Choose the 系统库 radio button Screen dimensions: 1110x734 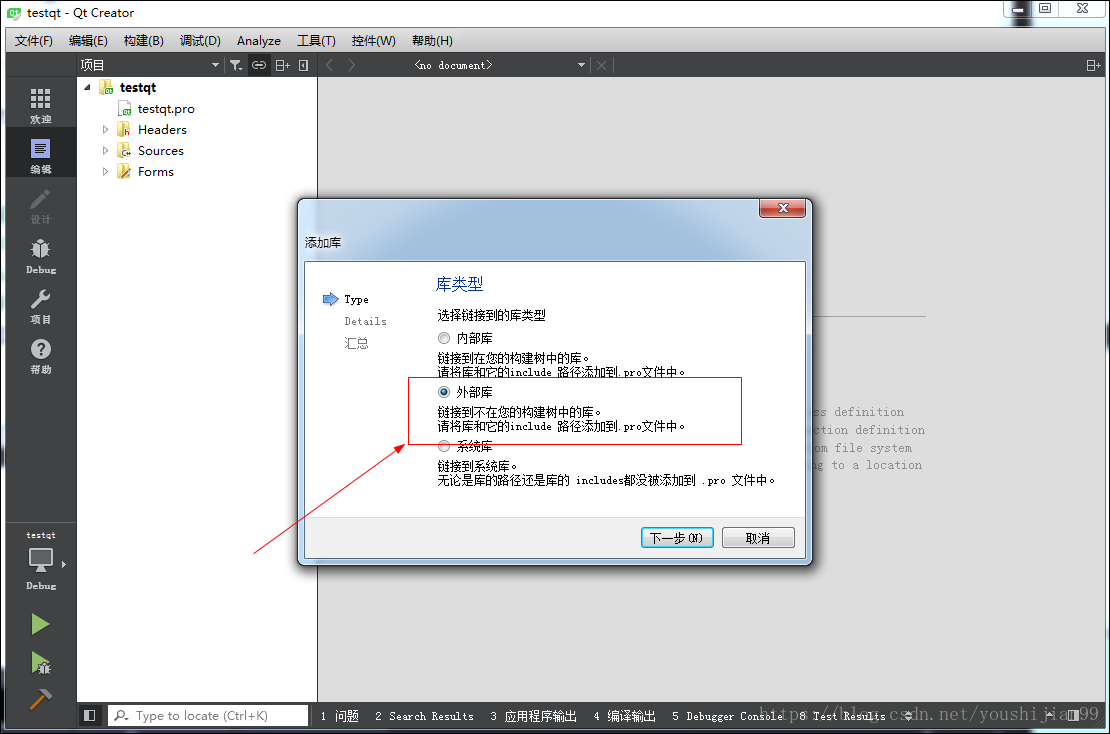443,446
